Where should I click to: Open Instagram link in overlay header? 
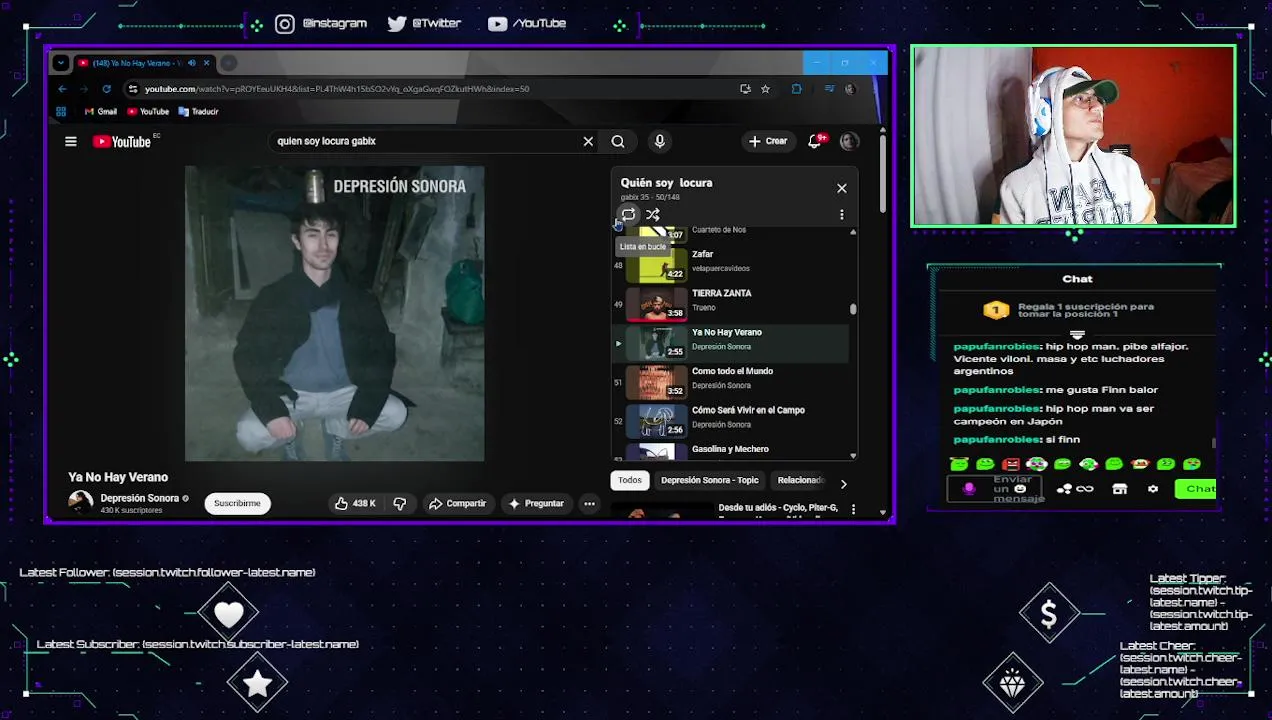[x=321, y=23]
